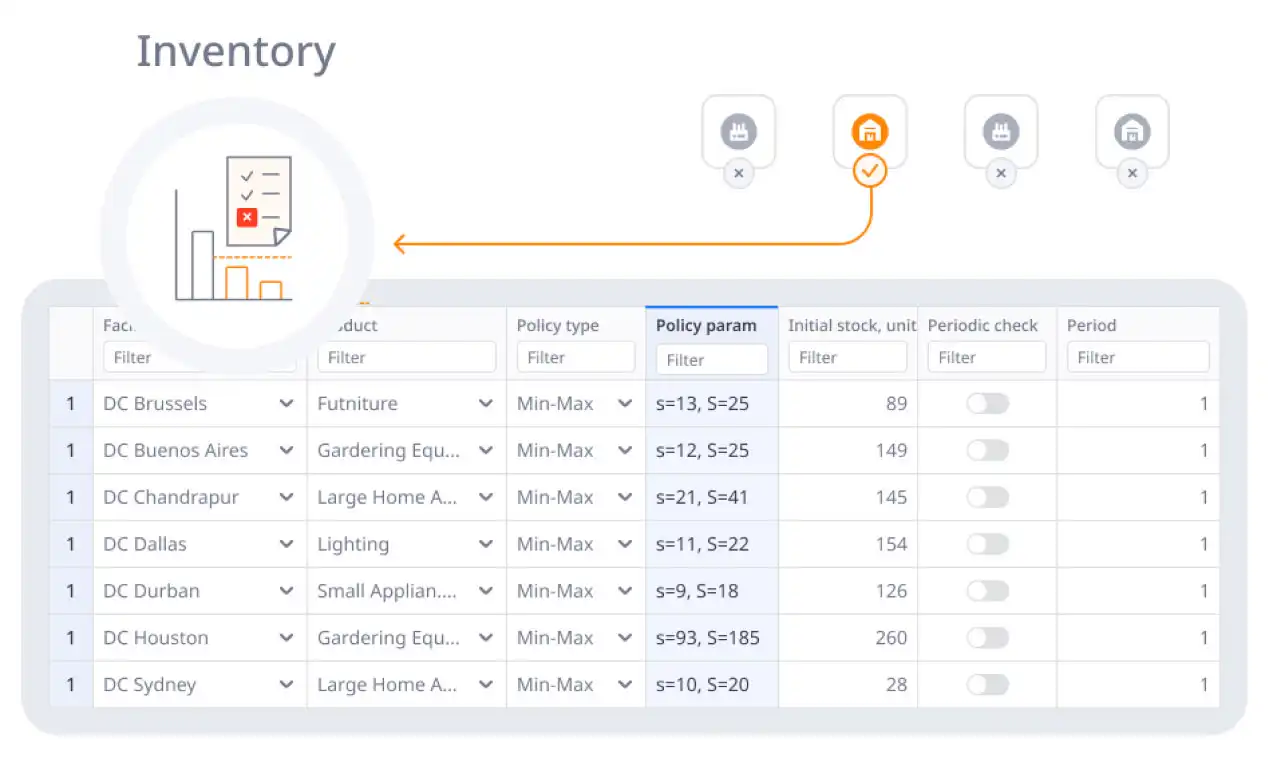This screenshot has height=758, width=1269.
Task: Click the X badge under first factory icon
Action: (738, 173)
